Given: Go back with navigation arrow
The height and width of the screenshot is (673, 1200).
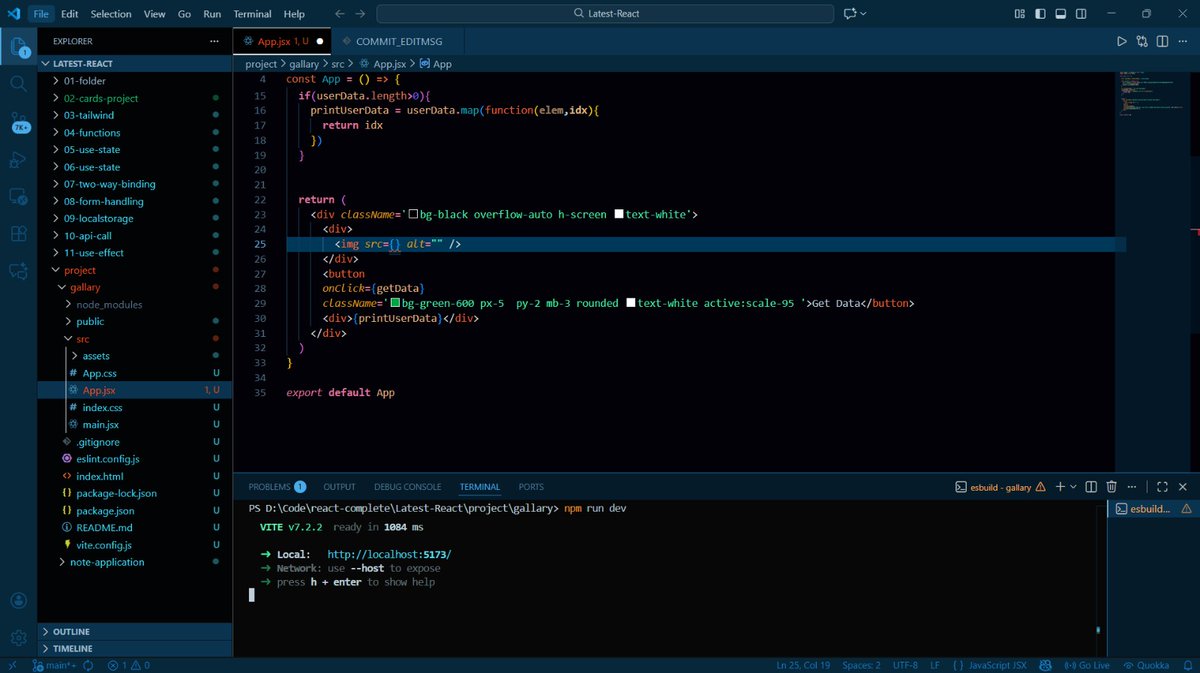Looking at the screenshot, I should 340,14.
